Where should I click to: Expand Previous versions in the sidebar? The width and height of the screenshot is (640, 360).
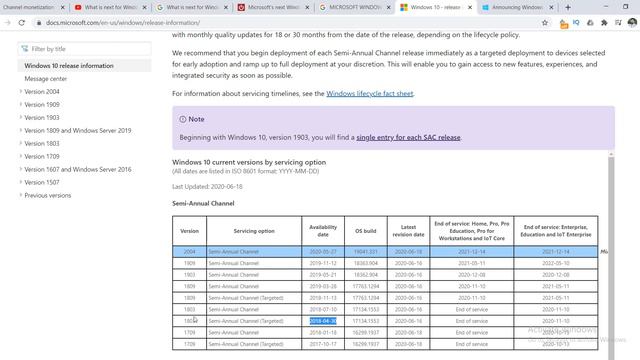tap(47, 196)
